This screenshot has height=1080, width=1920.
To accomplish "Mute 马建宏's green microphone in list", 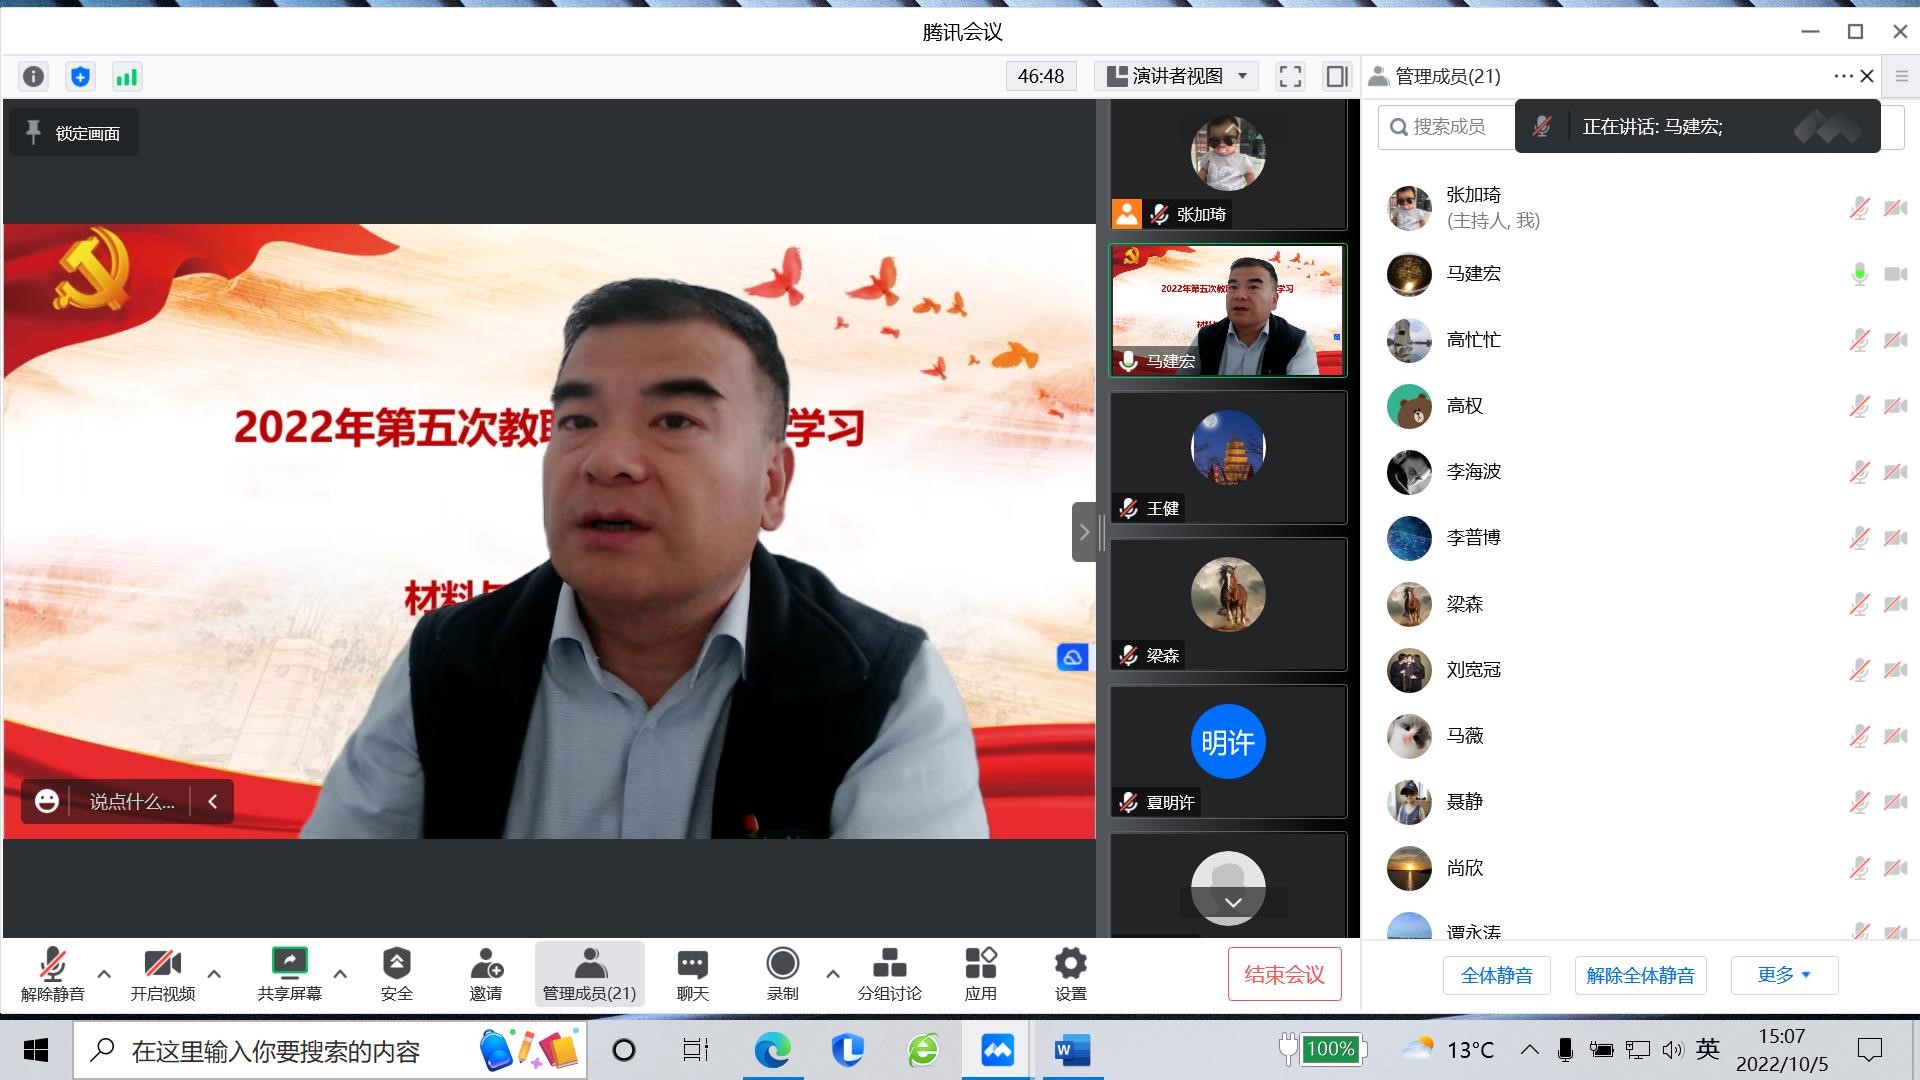I will [x=1859, y=274].
